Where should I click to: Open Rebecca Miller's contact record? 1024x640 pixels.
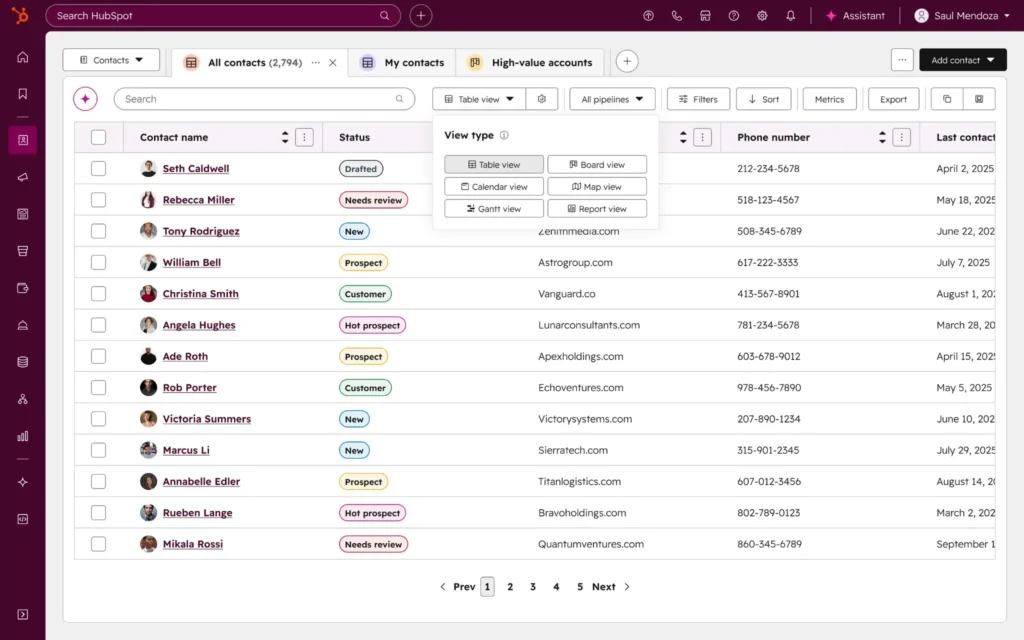point(198,200)
